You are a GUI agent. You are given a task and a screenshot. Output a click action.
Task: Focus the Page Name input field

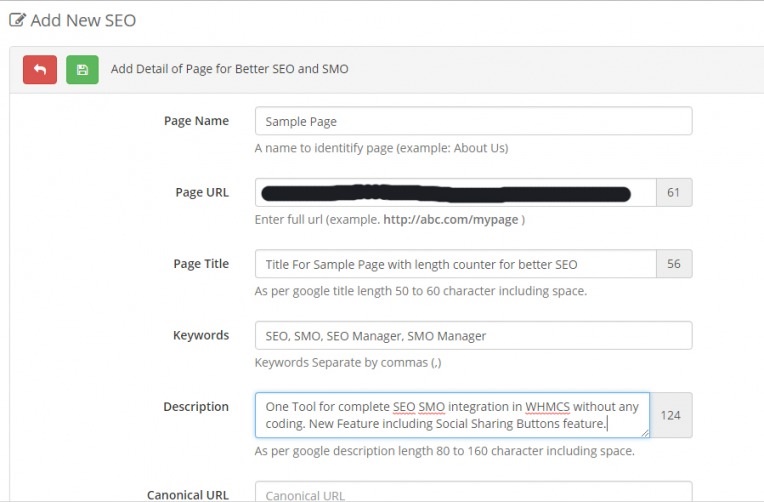(x=473, y=121)
